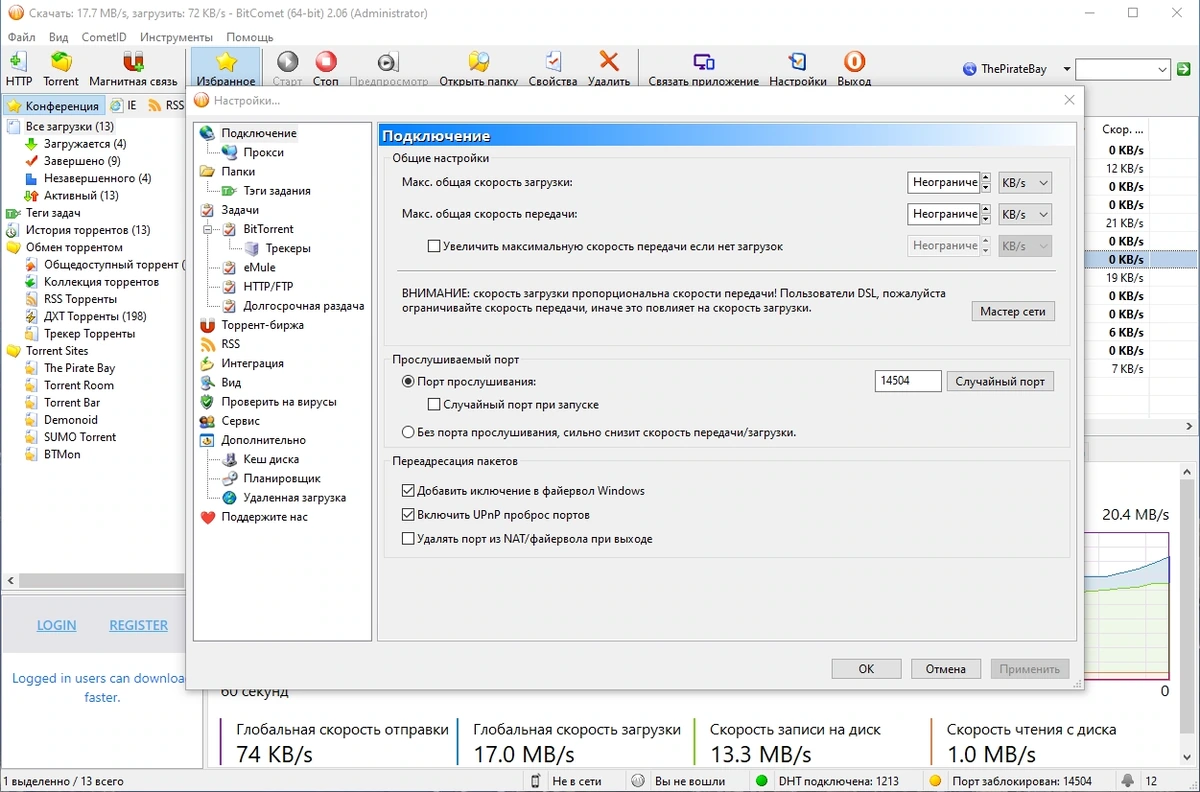
Task: Select the Порт прослушивания radio button
Action: coord(408,381)
